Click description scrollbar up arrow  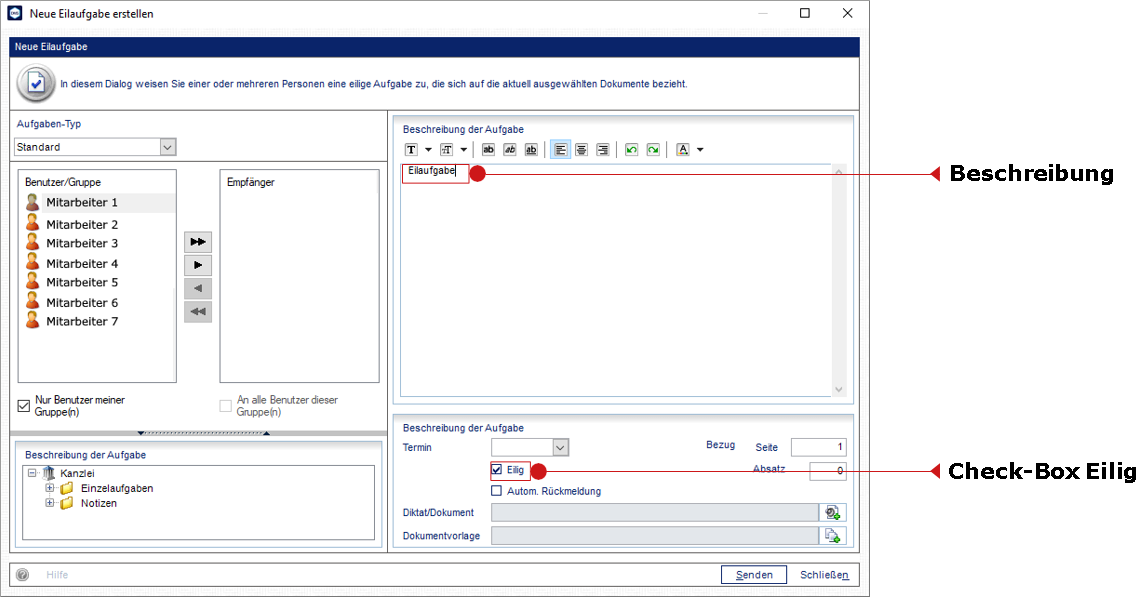point(839,172)
